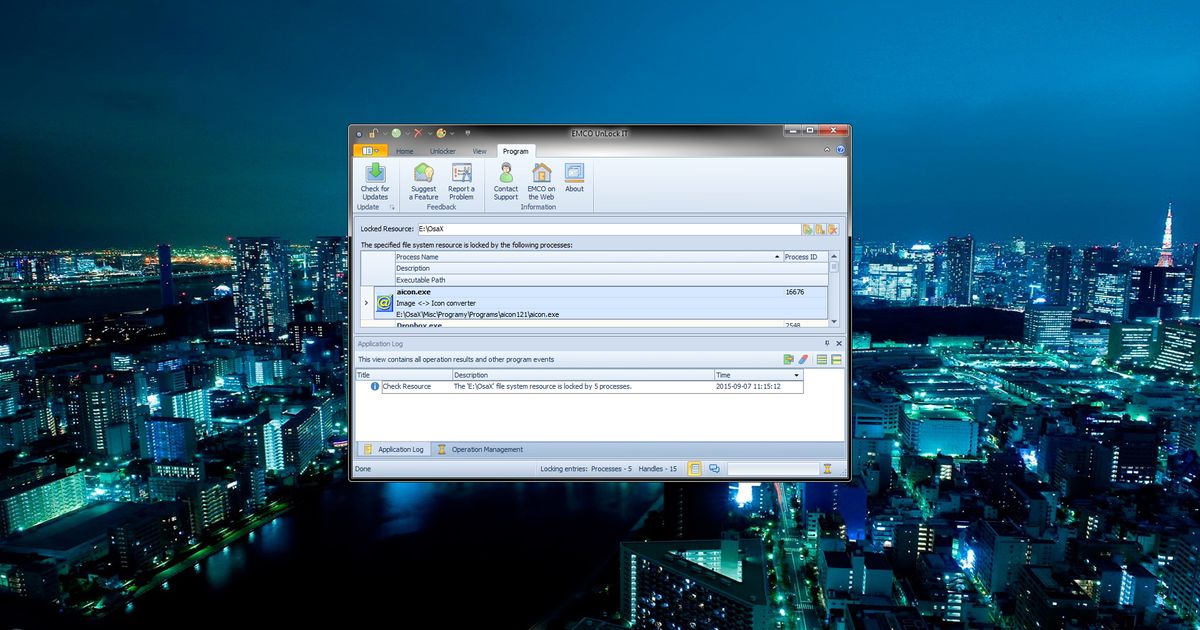Select the Check for Updates icon

[374, 172]
